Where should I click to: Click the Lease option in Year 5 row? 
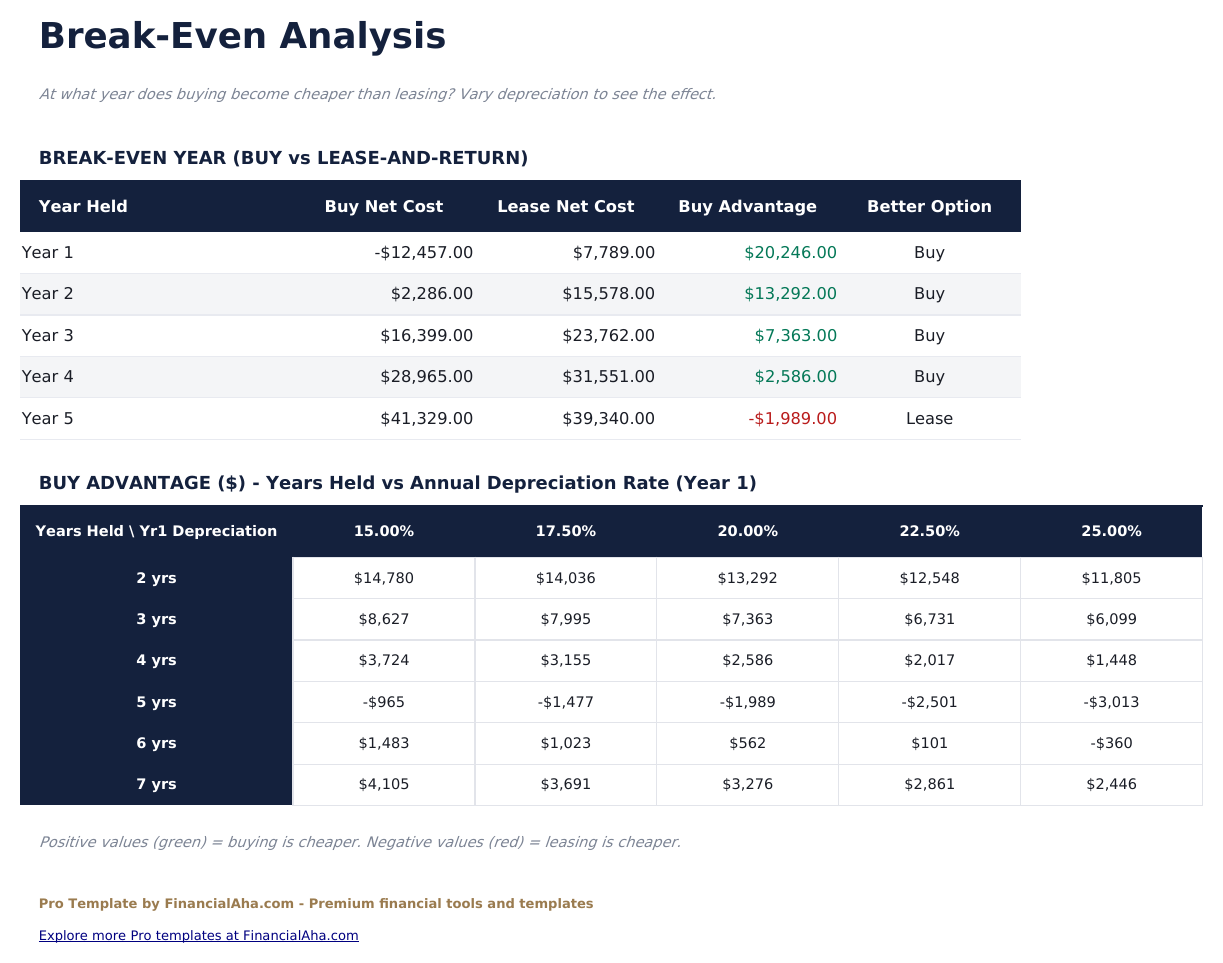click(x=929, y=418)
